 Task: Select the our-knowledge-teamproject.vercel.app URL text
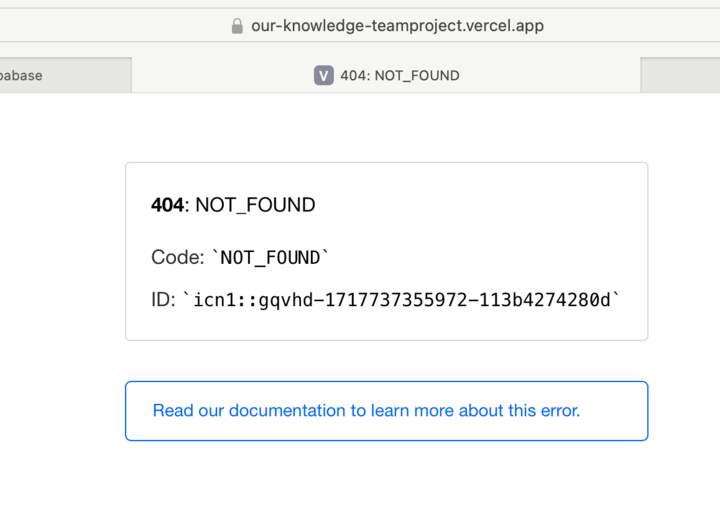coord(398,26)
